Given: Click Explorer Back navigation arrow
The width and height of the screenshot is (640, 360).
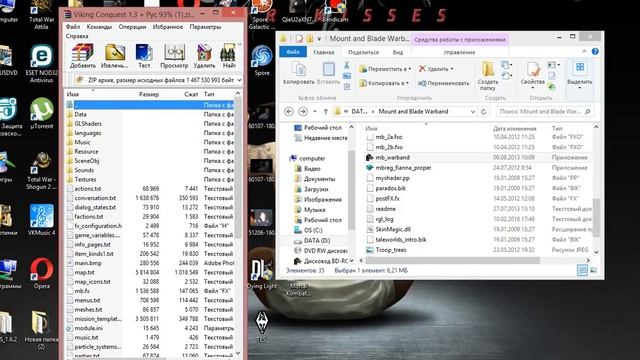Looking at the screenshot, I should click(x=289, y=111).
